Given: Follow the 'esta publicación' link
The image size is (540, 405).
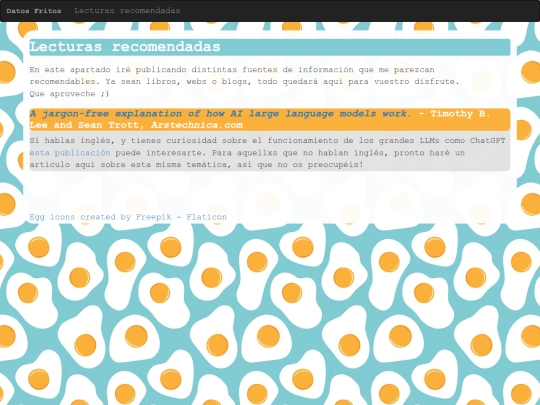Looking at the screenshot, I should pyautogui.click(x=70, y=153).
